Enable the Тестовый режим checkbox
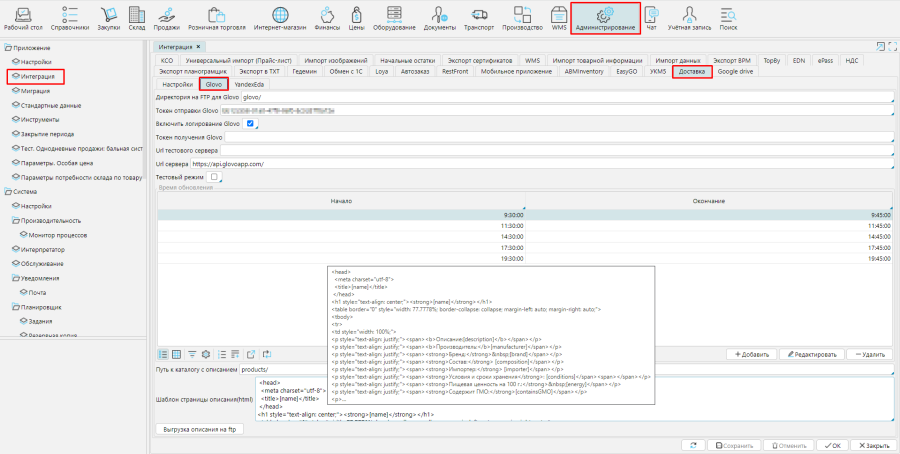Image resolution: width=900 pixels, height=454 pixels. click(214, 177)
